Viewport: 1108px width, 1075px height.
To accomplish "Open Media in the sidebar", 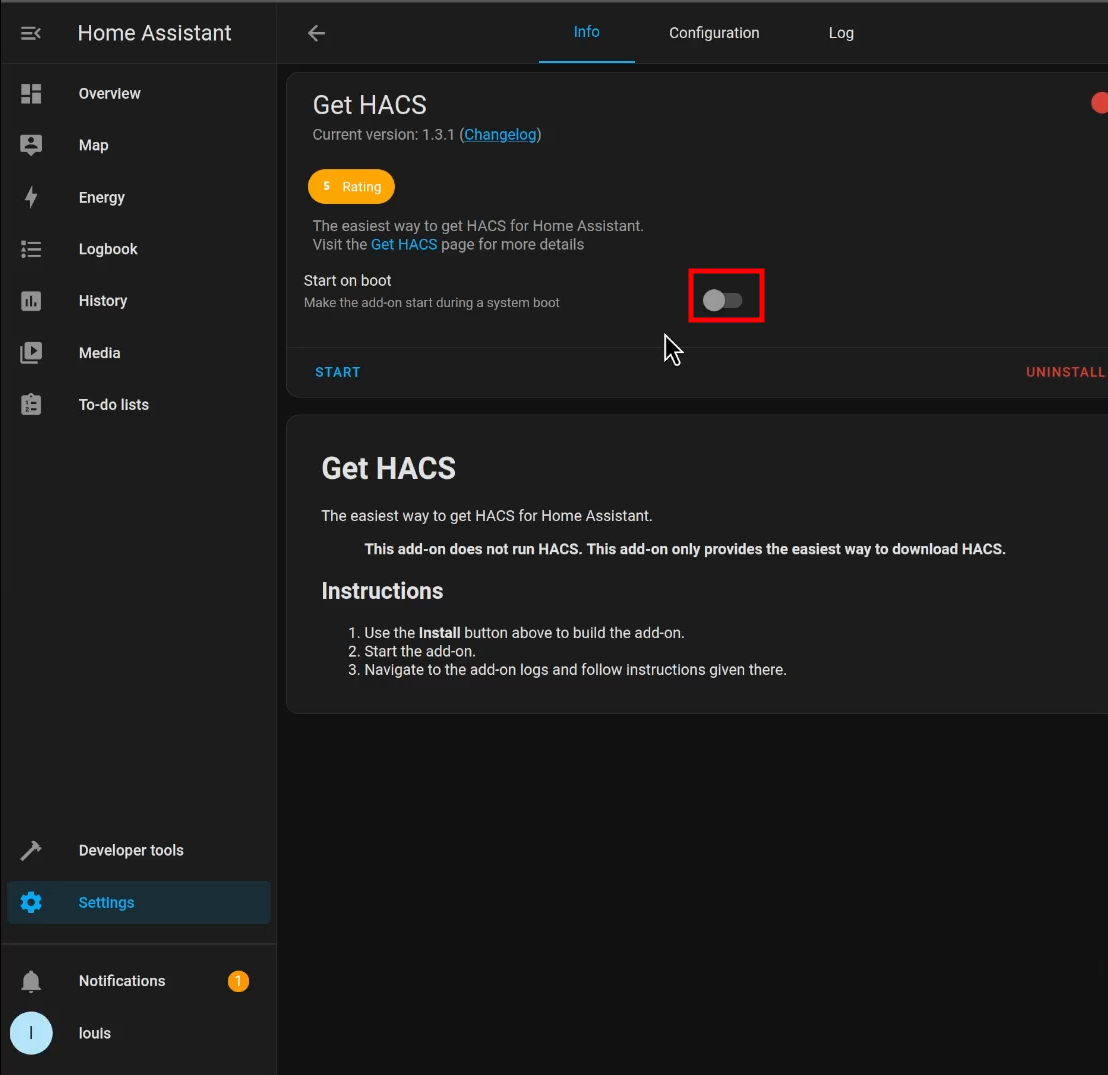I will 139,353.
